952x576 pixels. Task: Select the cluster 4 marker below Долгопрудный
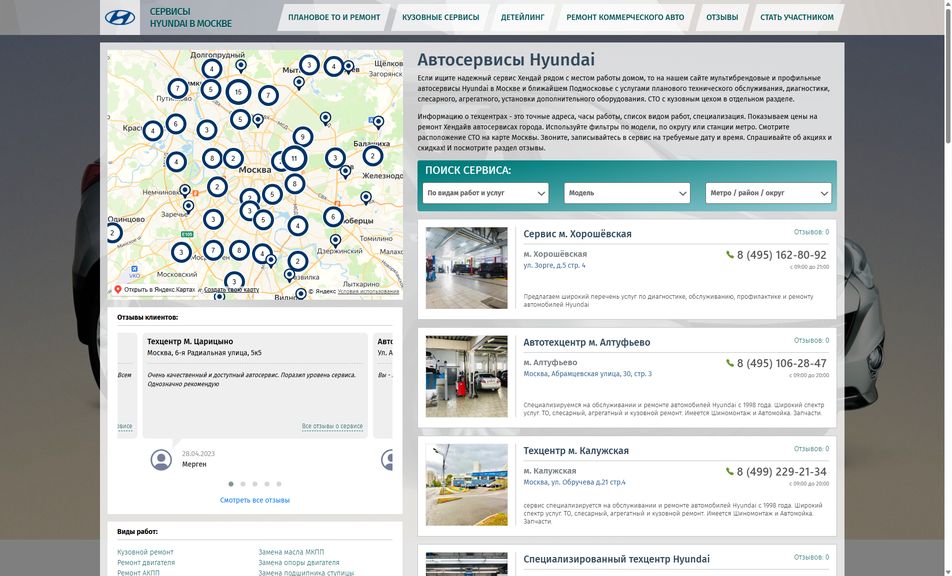(212, 69)
